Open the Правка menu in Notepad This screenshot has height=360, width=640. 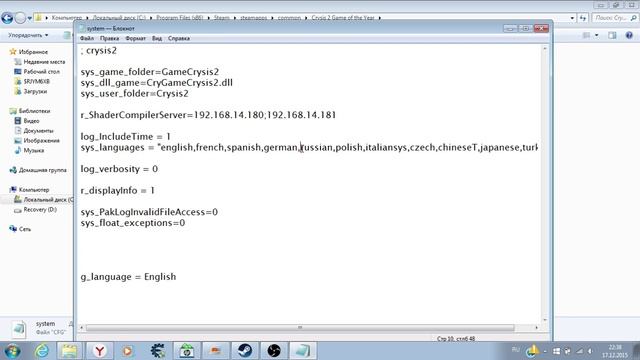(109, 38)
